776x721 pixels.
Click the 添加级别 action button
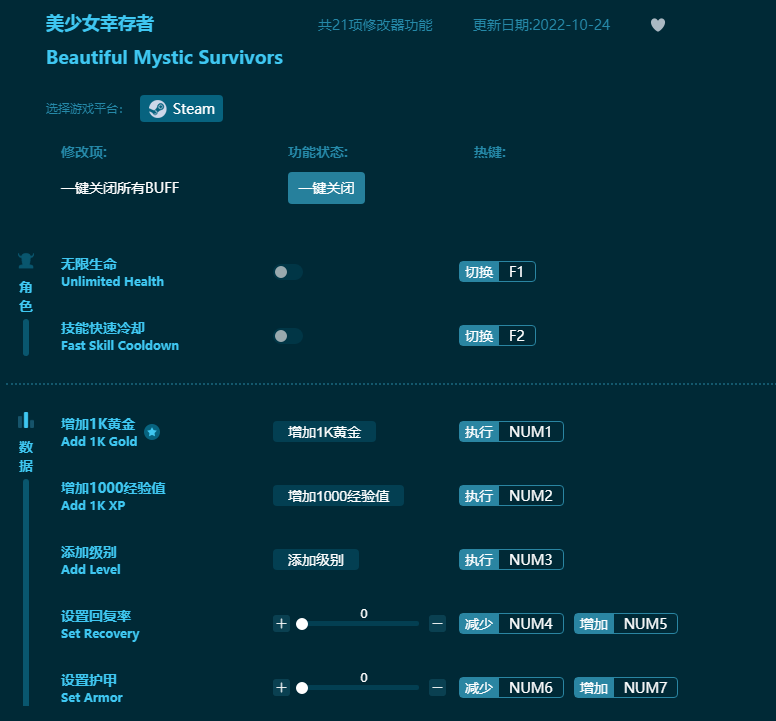click(x=316, y=560)
